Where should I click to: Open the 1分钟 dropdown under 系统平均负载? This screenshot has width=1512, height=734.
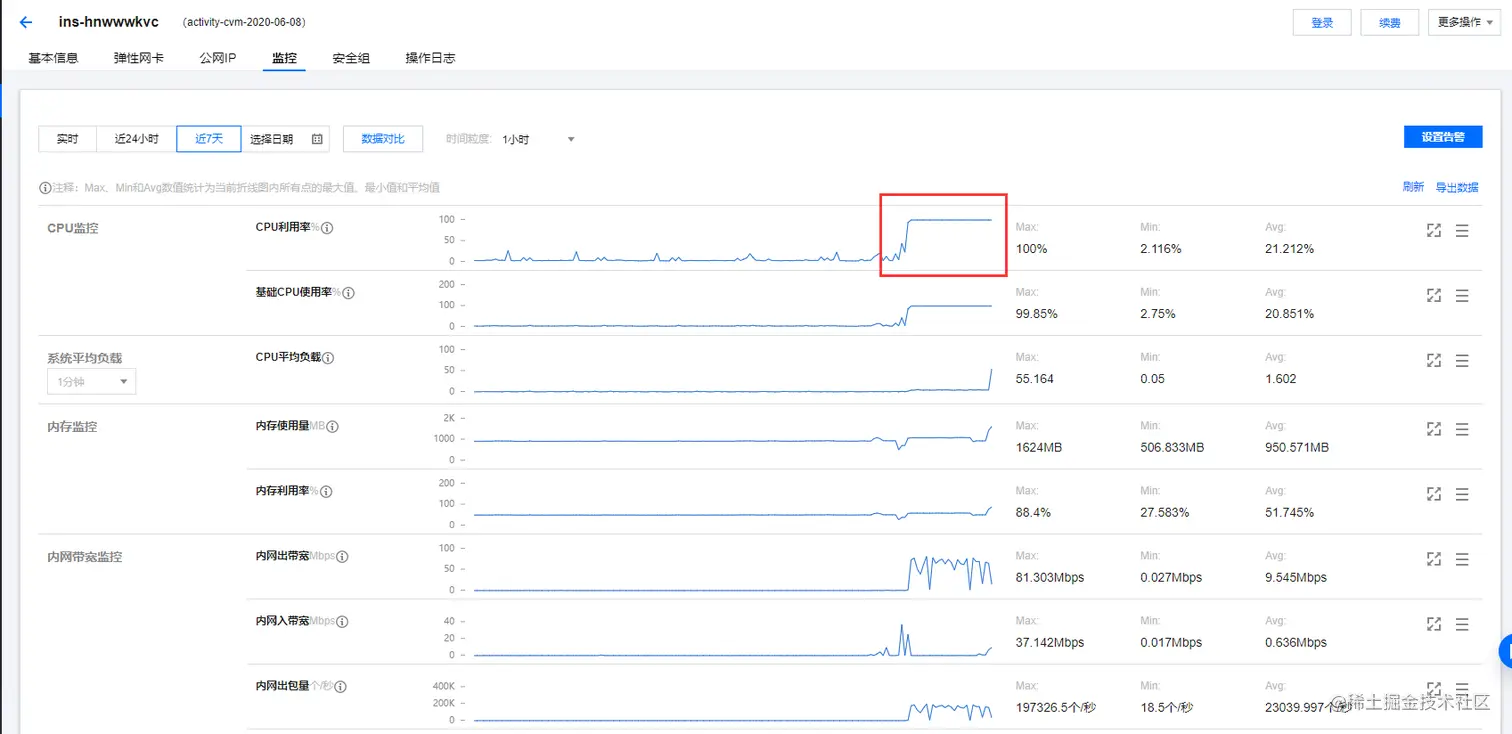pyautogui.click(x=91, y=381)
